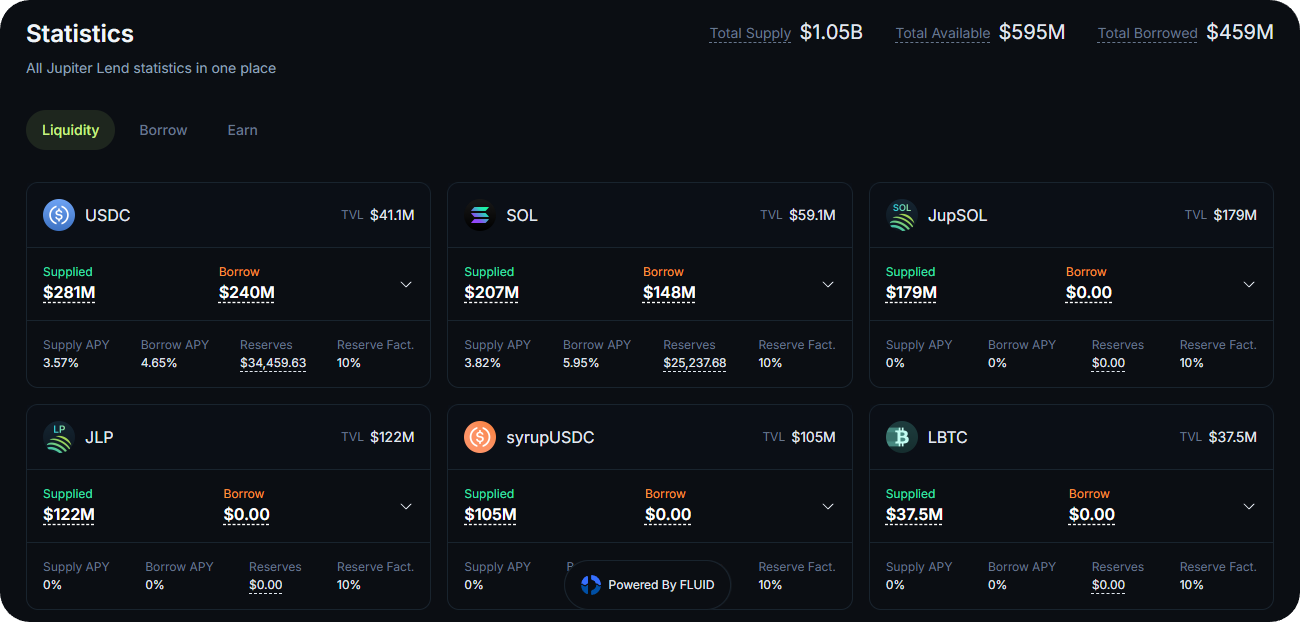Select the Liquidity tab
The image size is (1300, 622).
tap(70, 130)
